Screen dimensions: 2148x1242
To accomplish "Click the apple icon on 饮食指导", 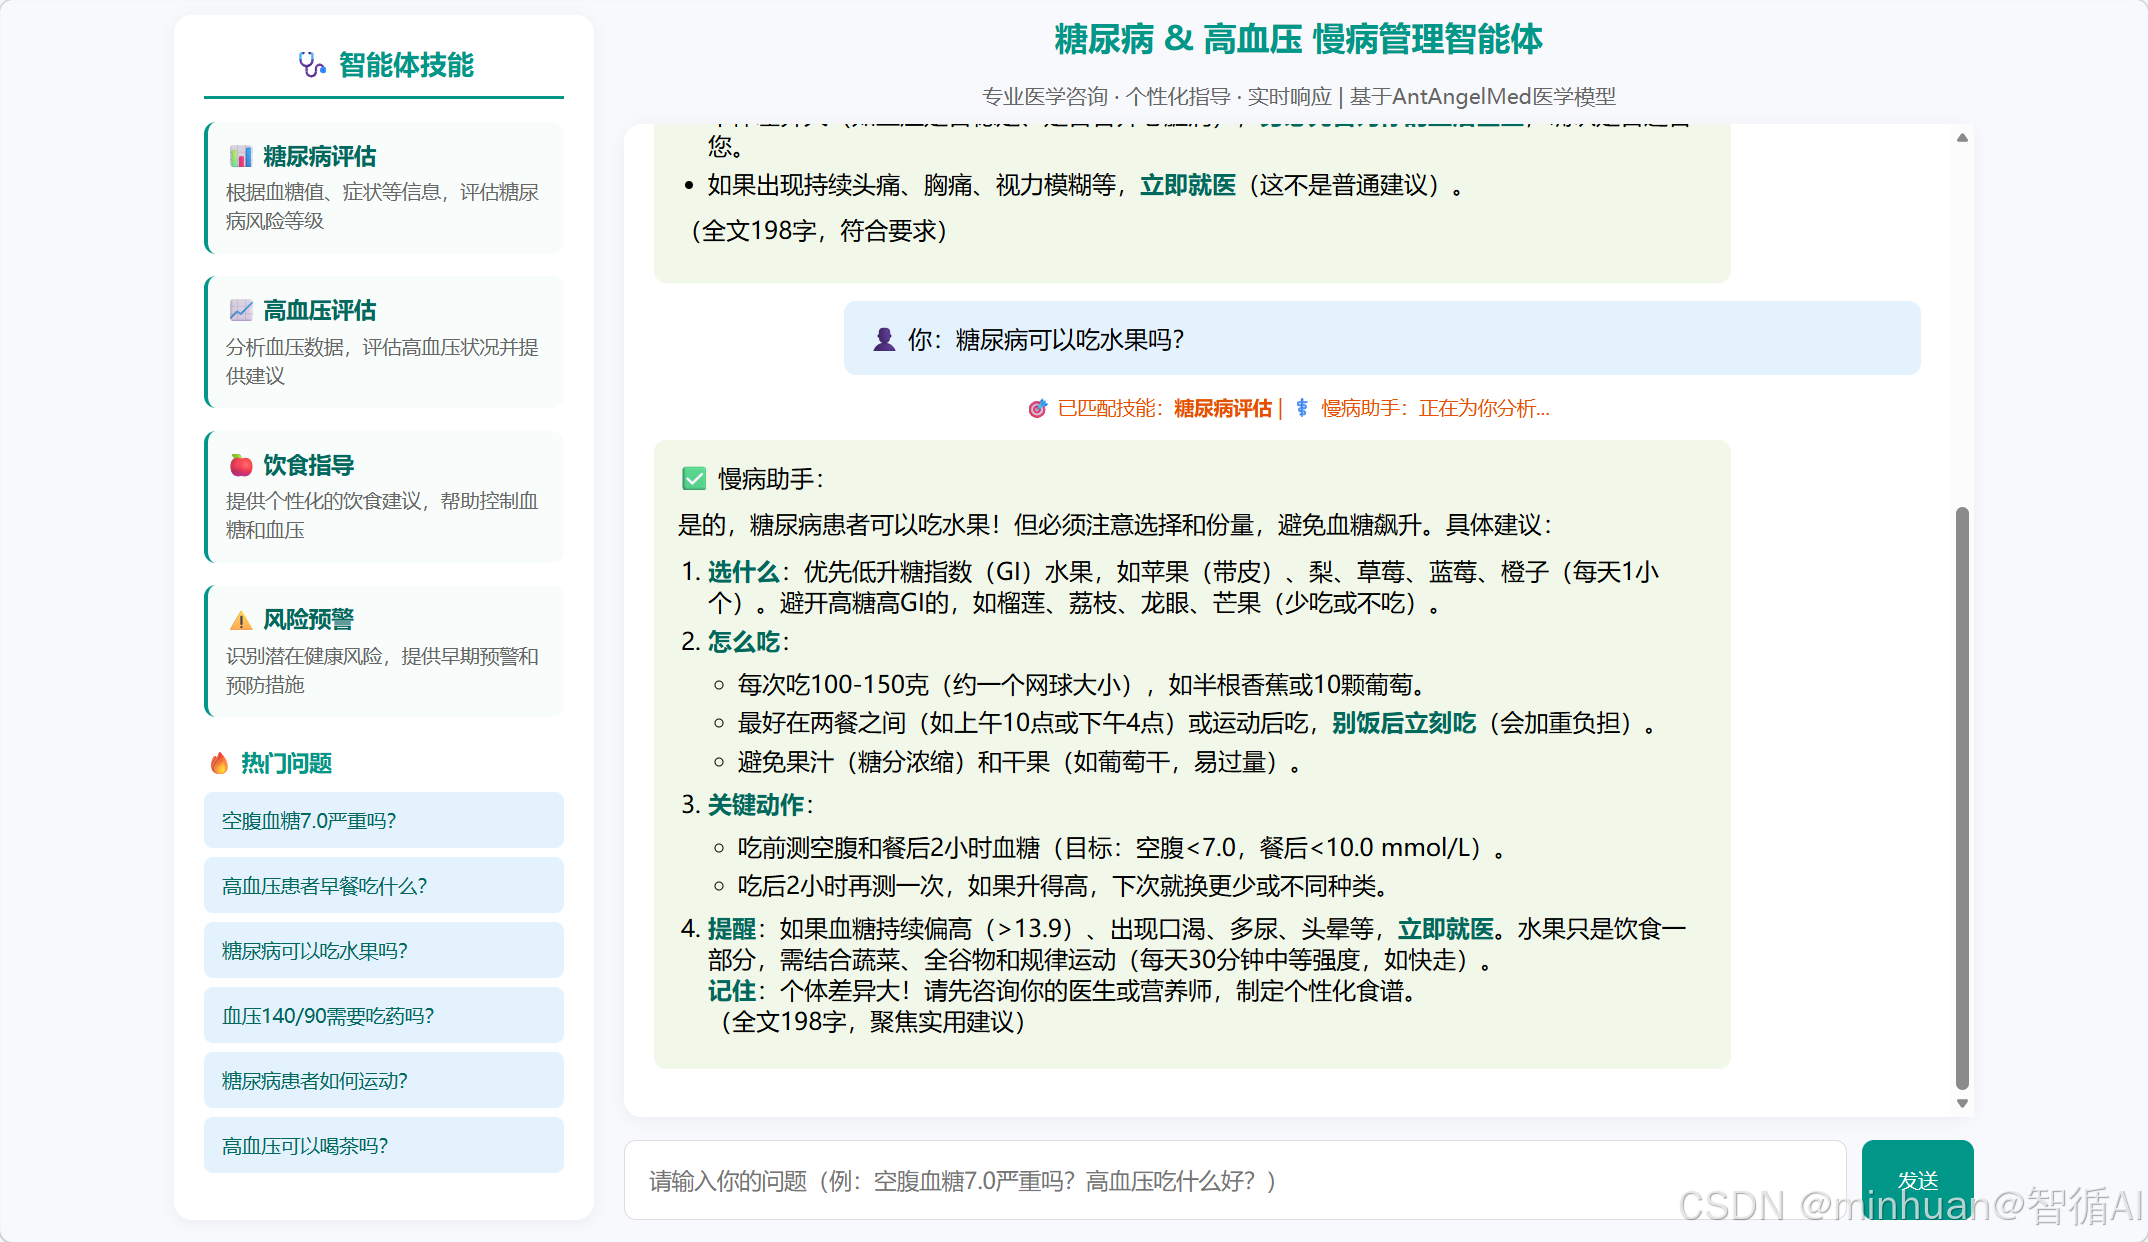I will (x=241, y=465).
